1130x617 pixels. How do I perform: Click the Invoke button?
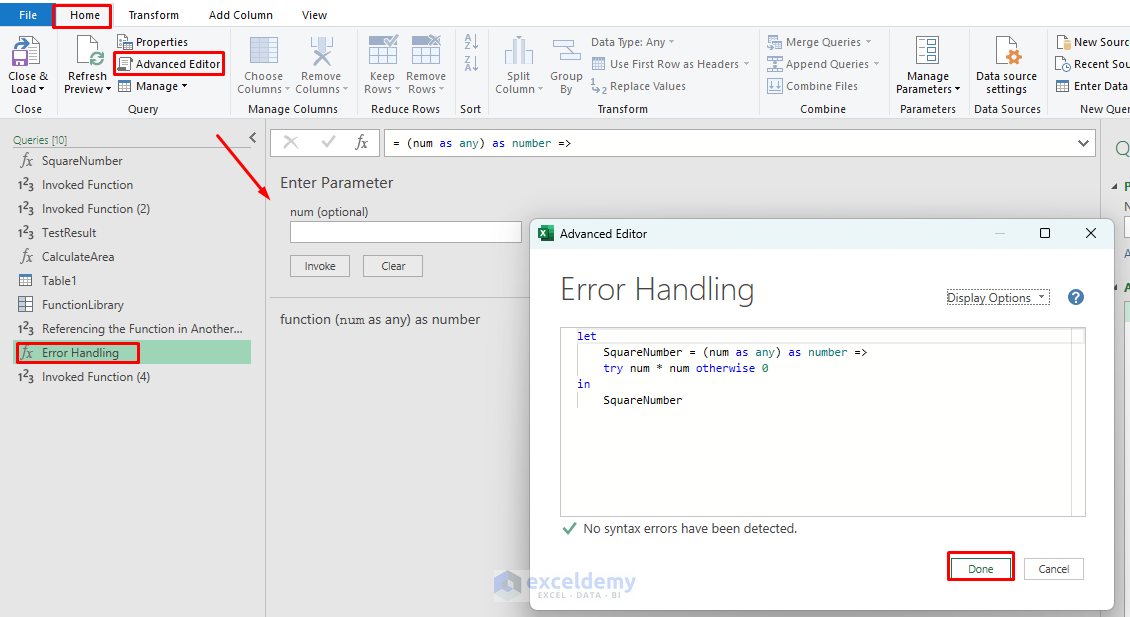point(320,266)
